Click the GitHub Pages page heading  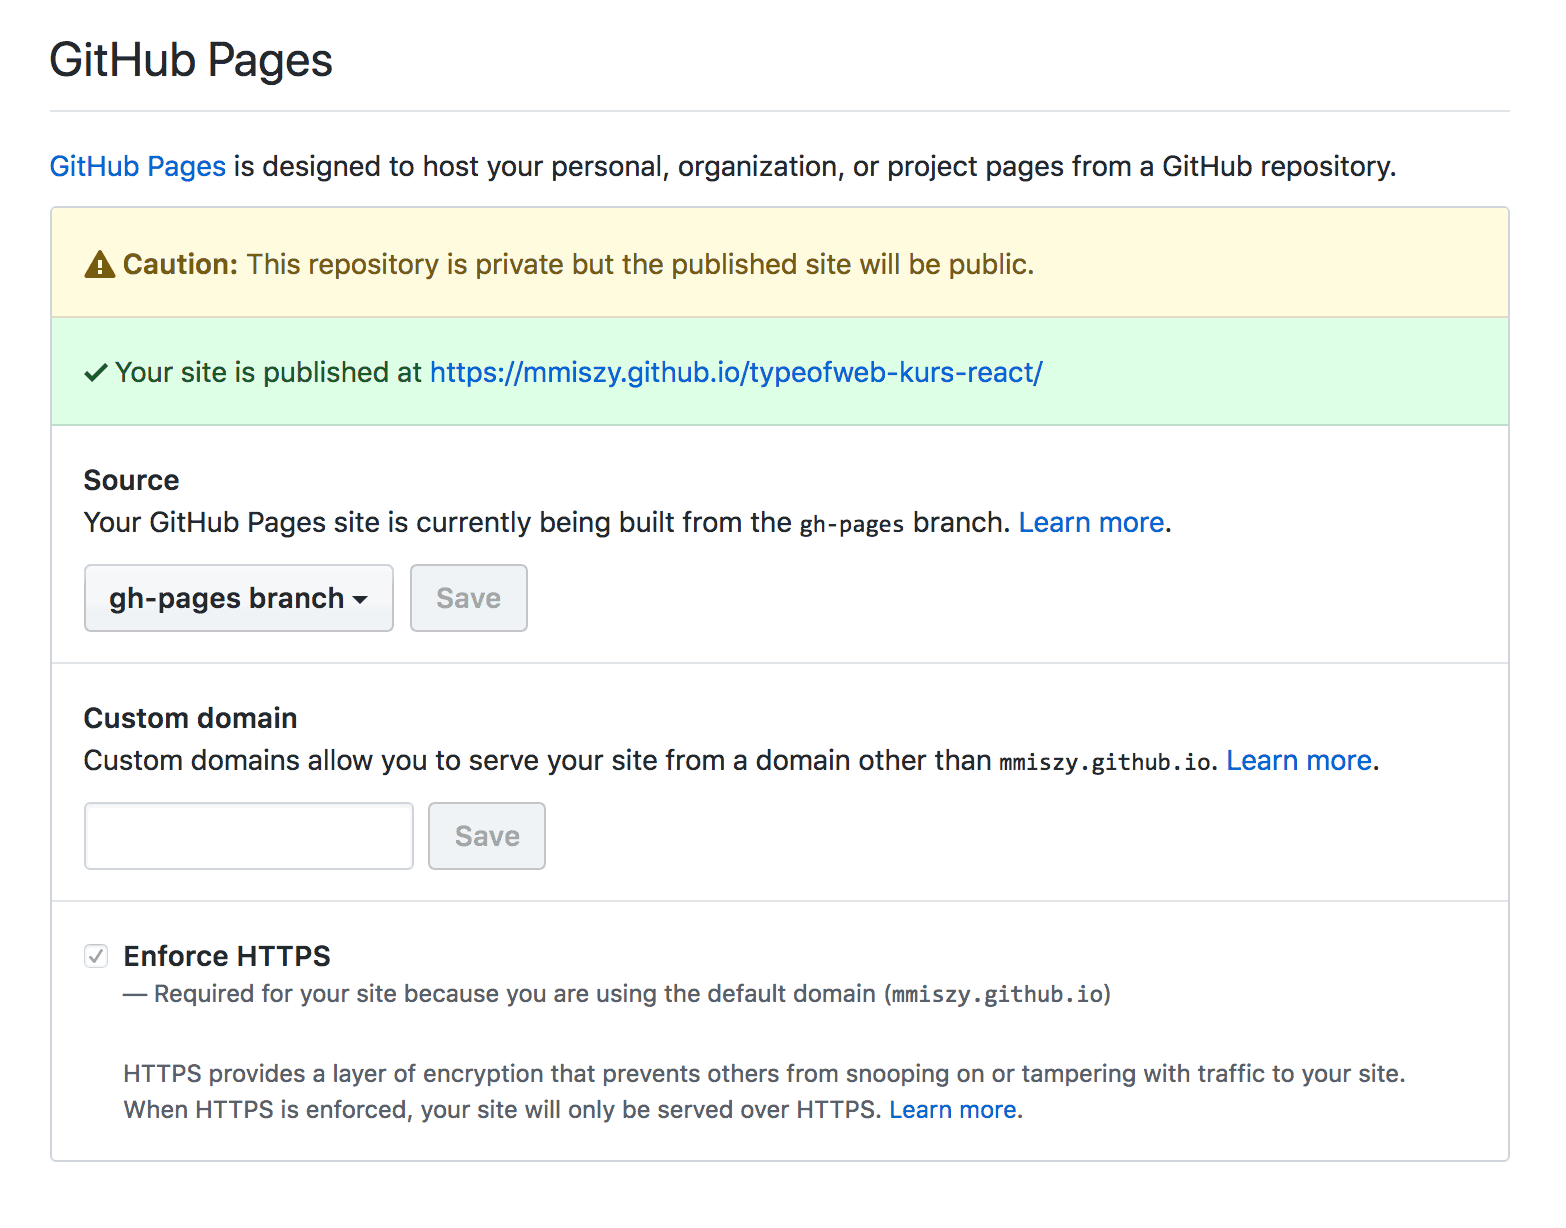coord(191,60)
